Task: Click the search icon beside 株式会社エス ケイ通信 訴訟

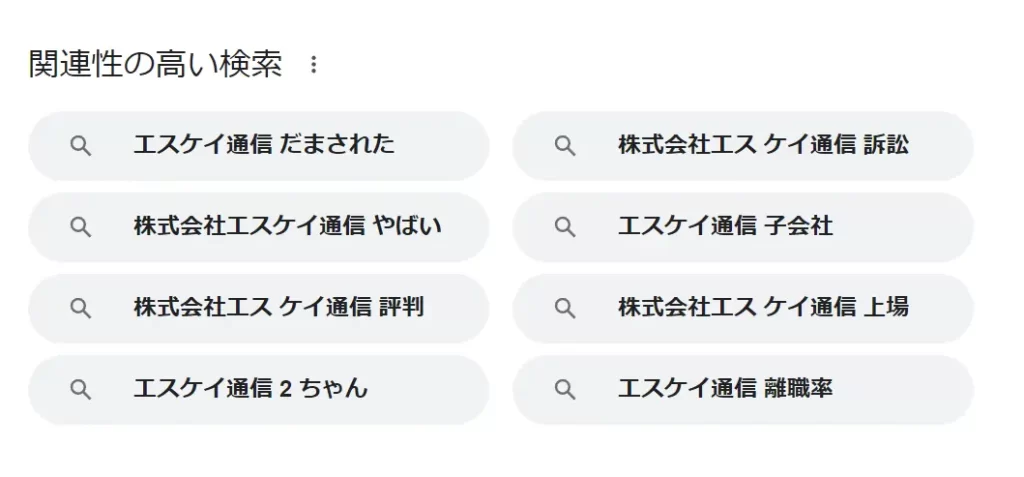Action: point(565,146)
